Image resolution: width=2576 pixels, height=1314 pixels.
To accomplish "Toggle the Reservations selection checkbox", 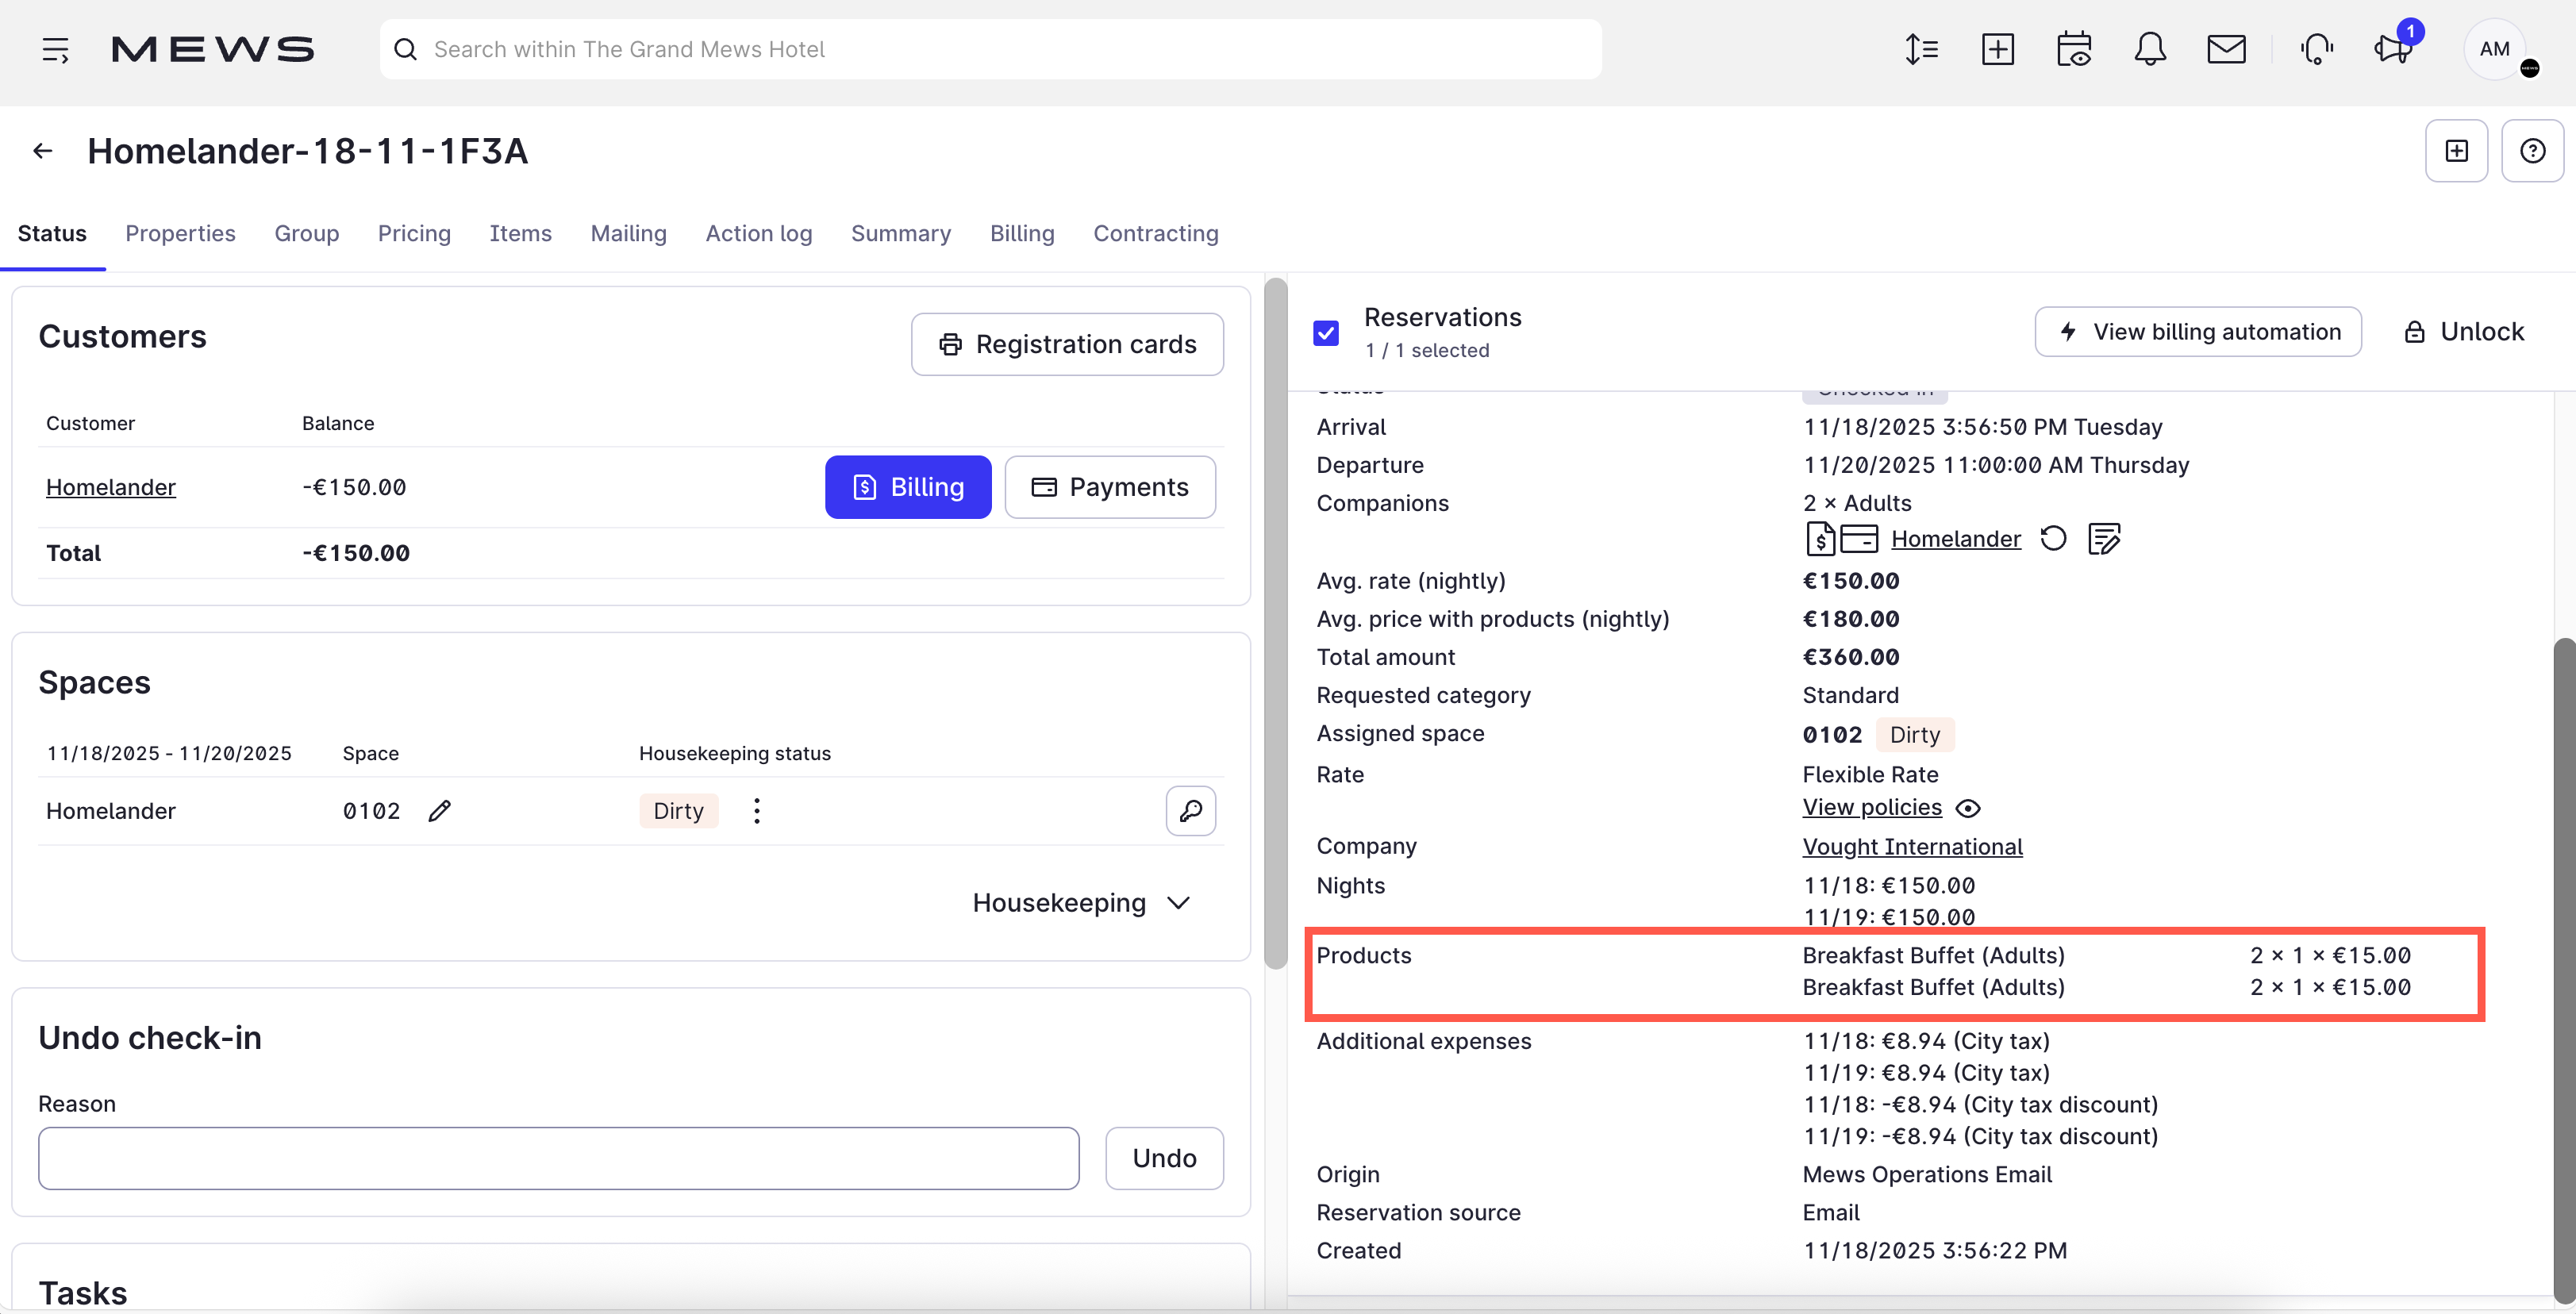I will [1326, 333].
